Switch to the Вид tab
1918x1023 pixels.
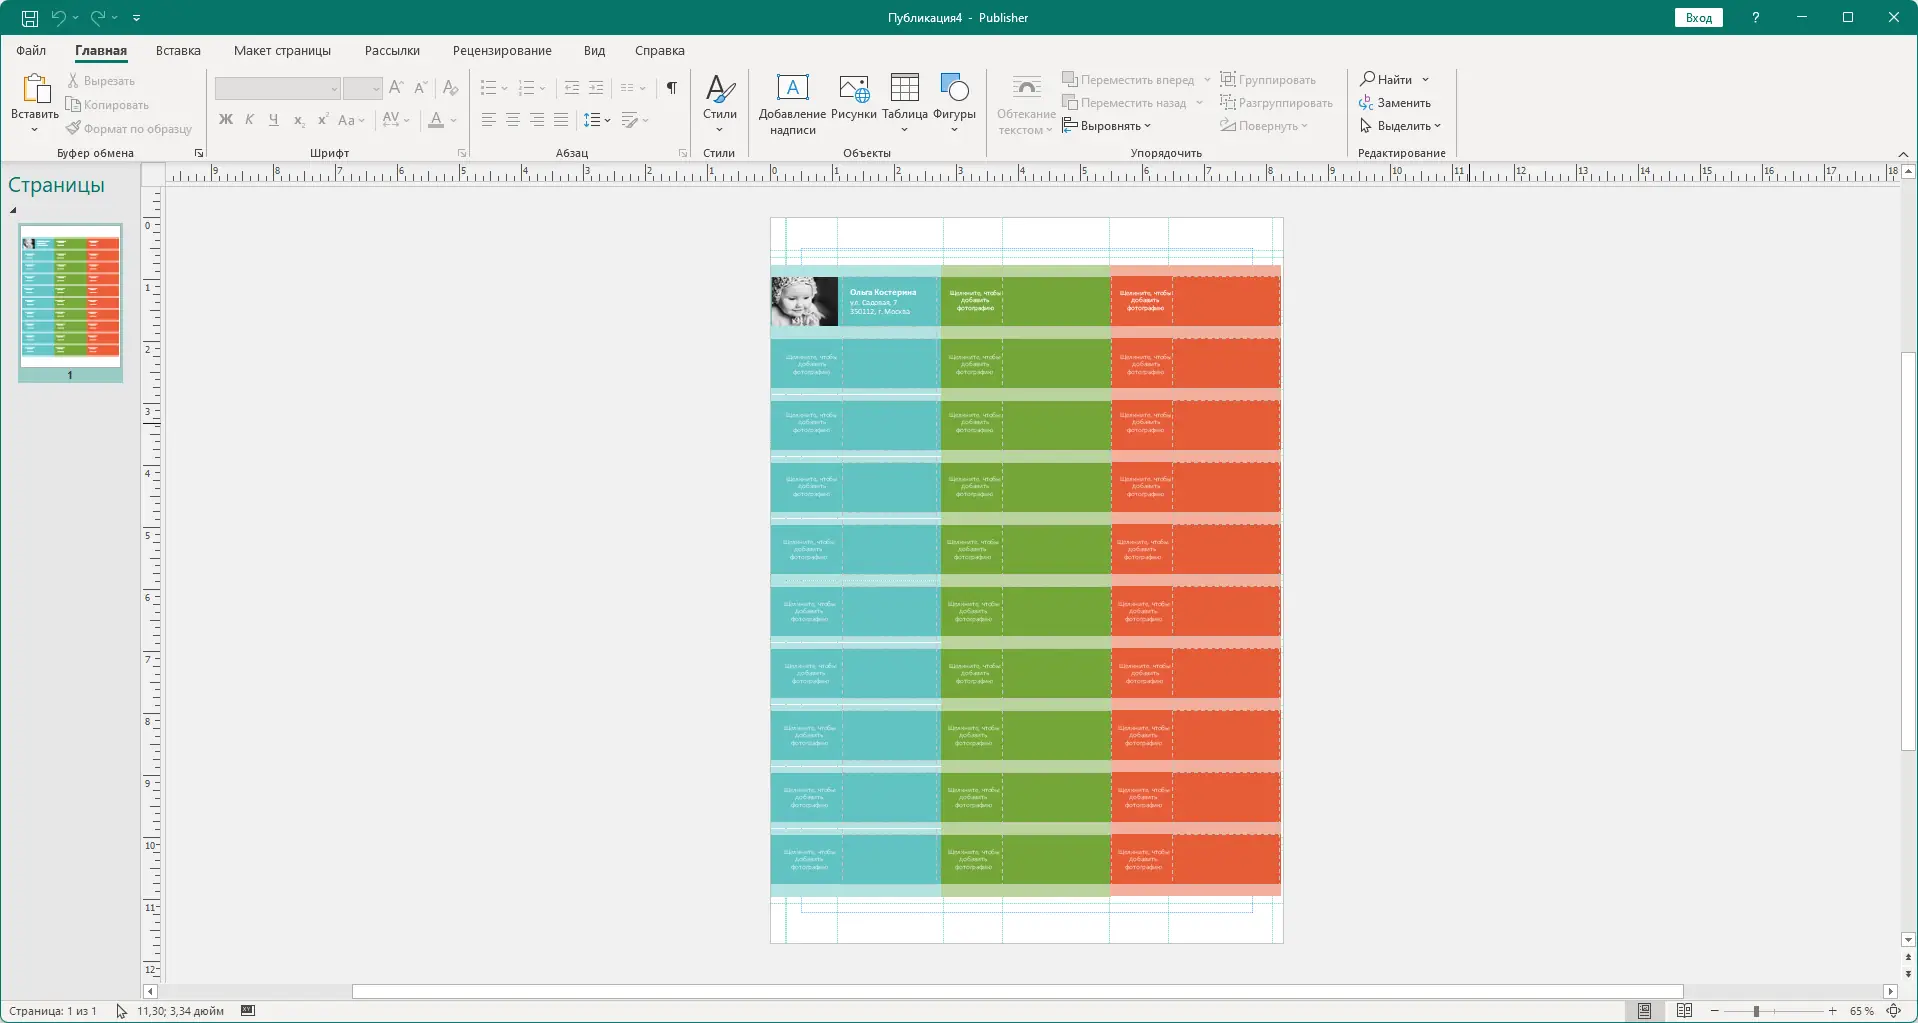click(x=595, y=51)
